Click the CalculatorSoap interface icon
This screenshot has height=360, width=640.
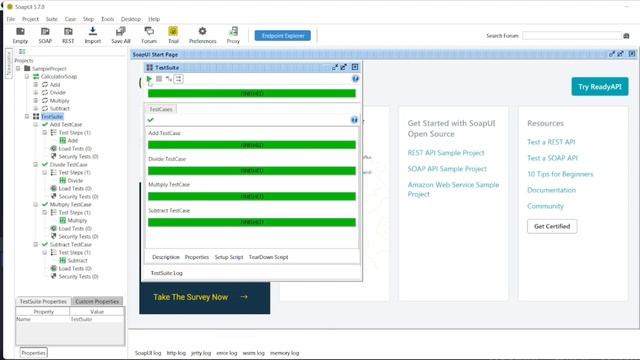tap(36, 76)
